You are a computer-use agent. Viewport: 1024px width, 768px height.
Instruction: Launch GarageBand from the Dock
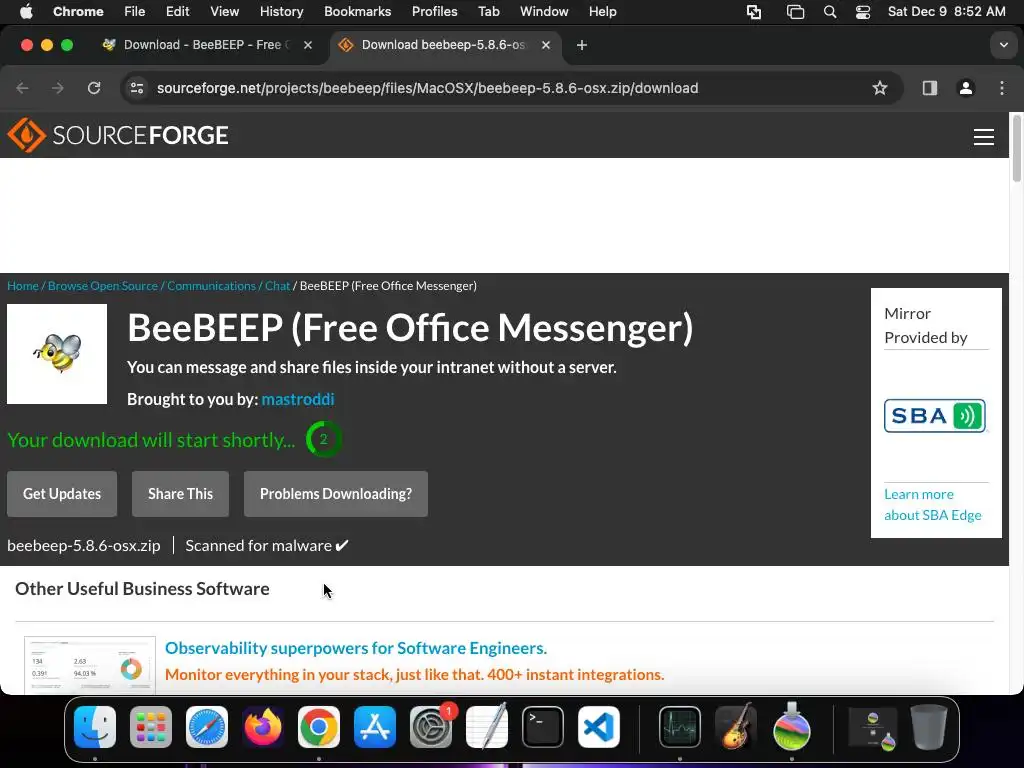point(736,727)
